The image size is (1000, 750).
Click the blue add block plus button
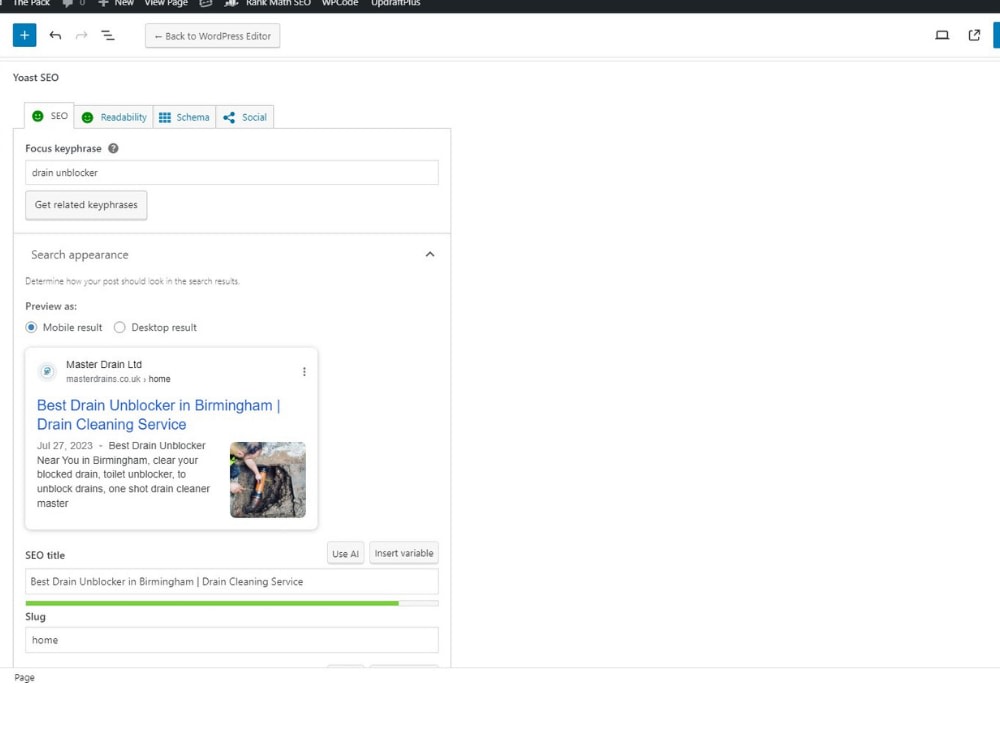pos(24,36)
